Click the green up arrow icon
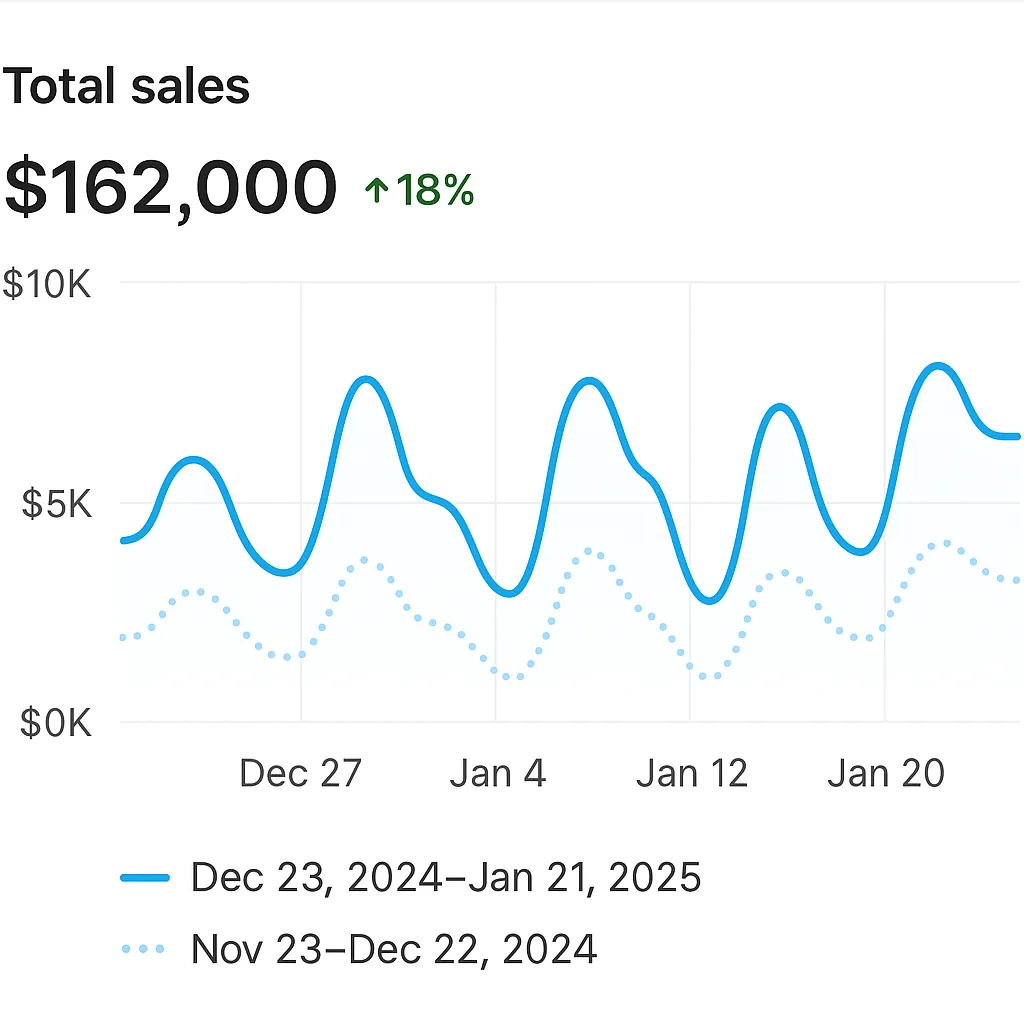The image size is (1024, 1024). click(377, 190)
